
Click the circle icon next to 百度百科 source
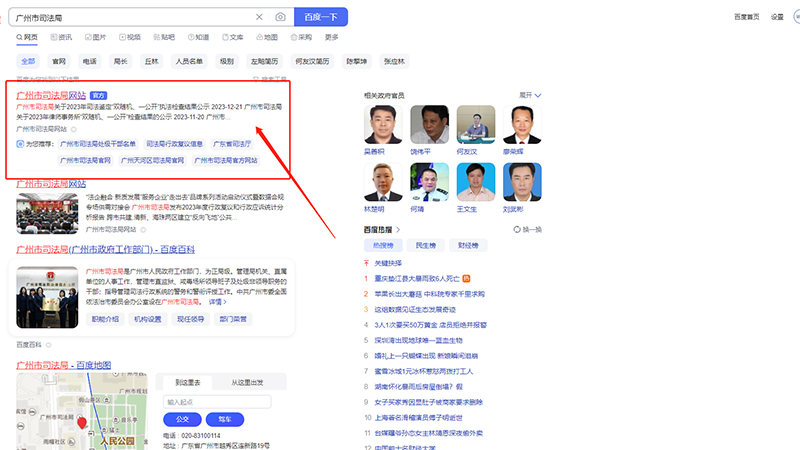click(48, 345)
